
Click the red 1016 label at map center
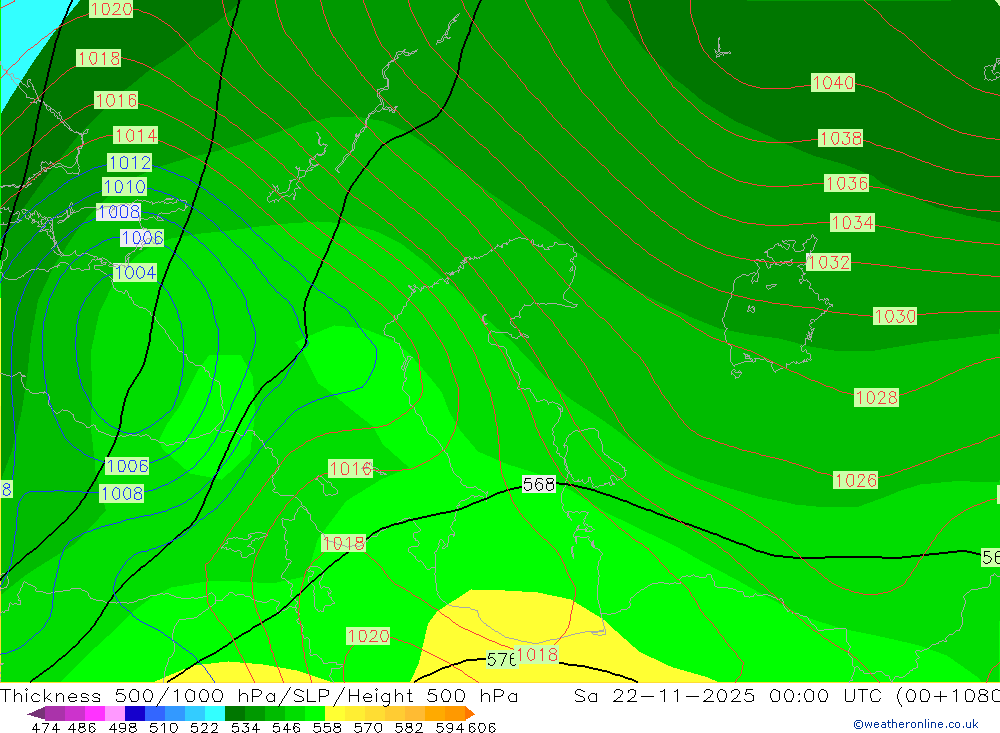[x=351, y=468]
